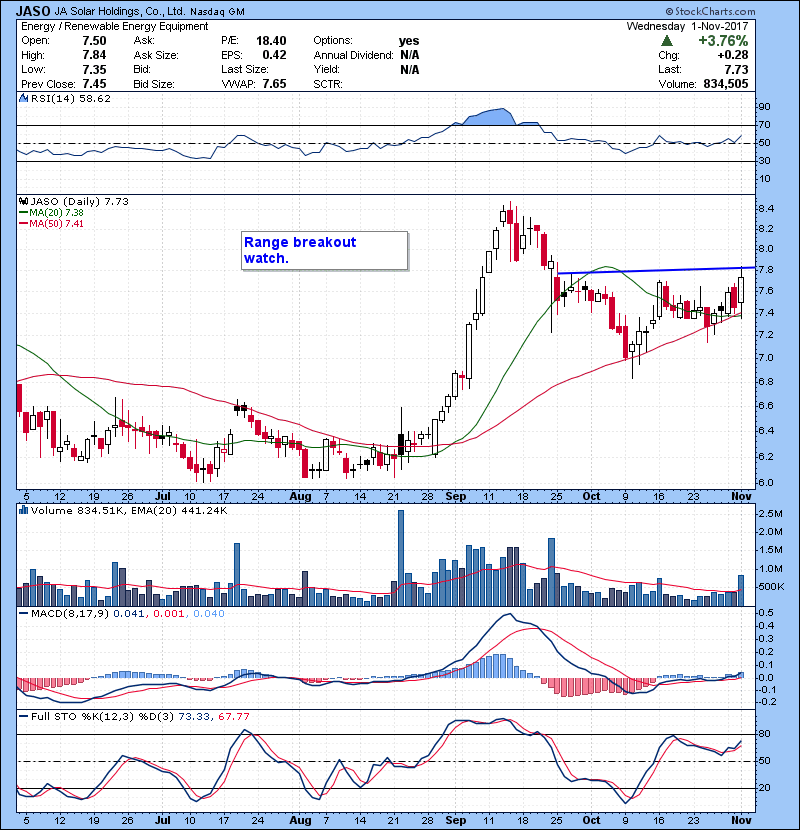Click the RSI(14) indicator line icon
The image size is (800, 830).
coord(23,98)
